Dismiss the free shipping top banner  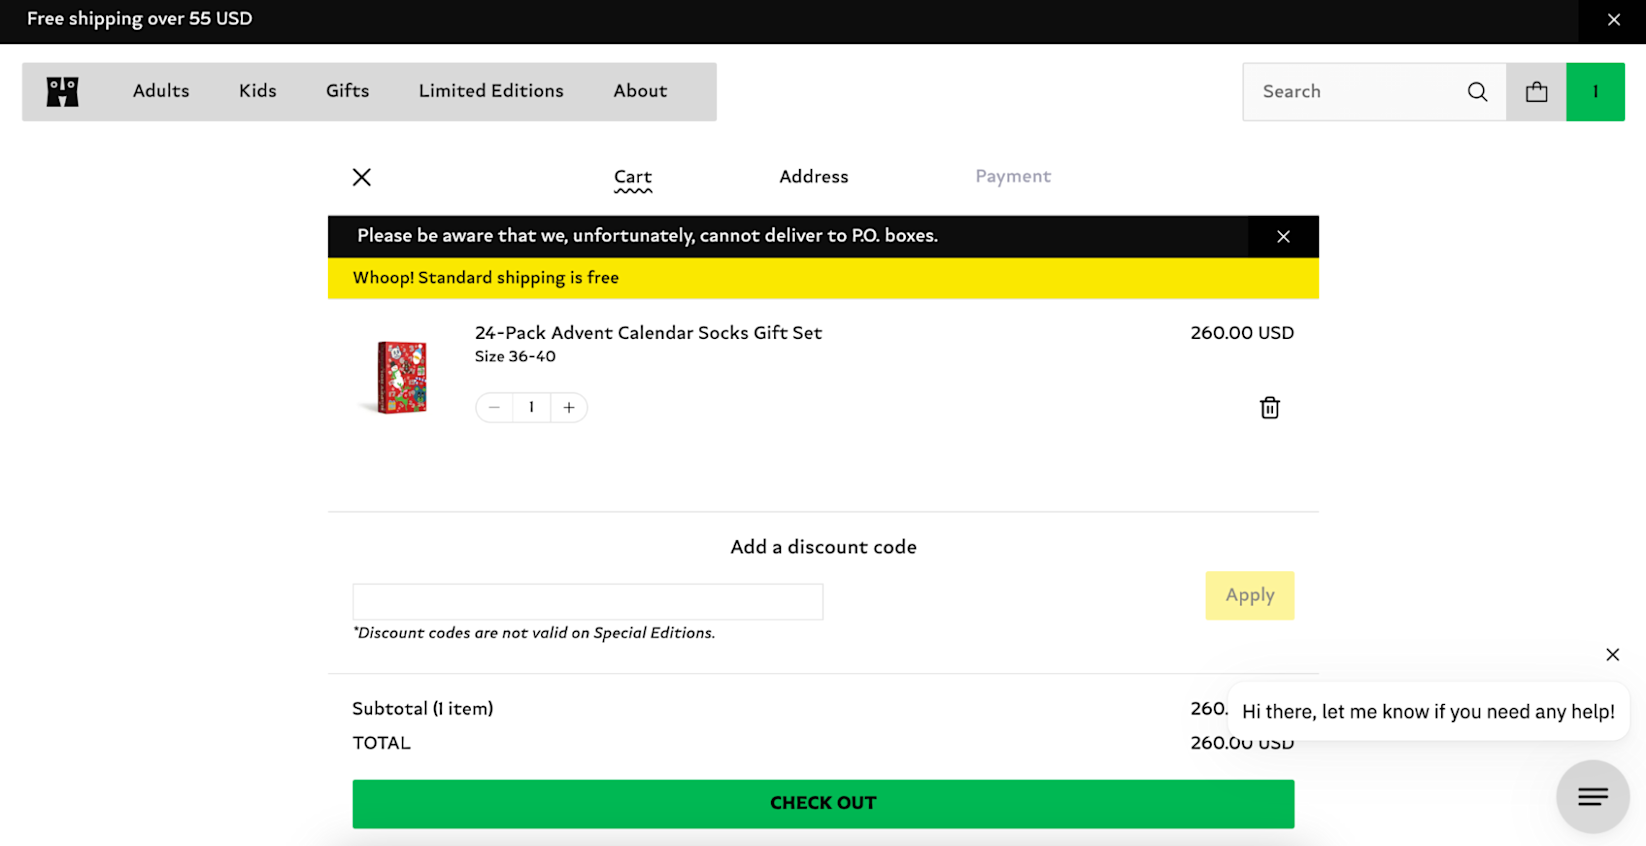pos(1613,19)
